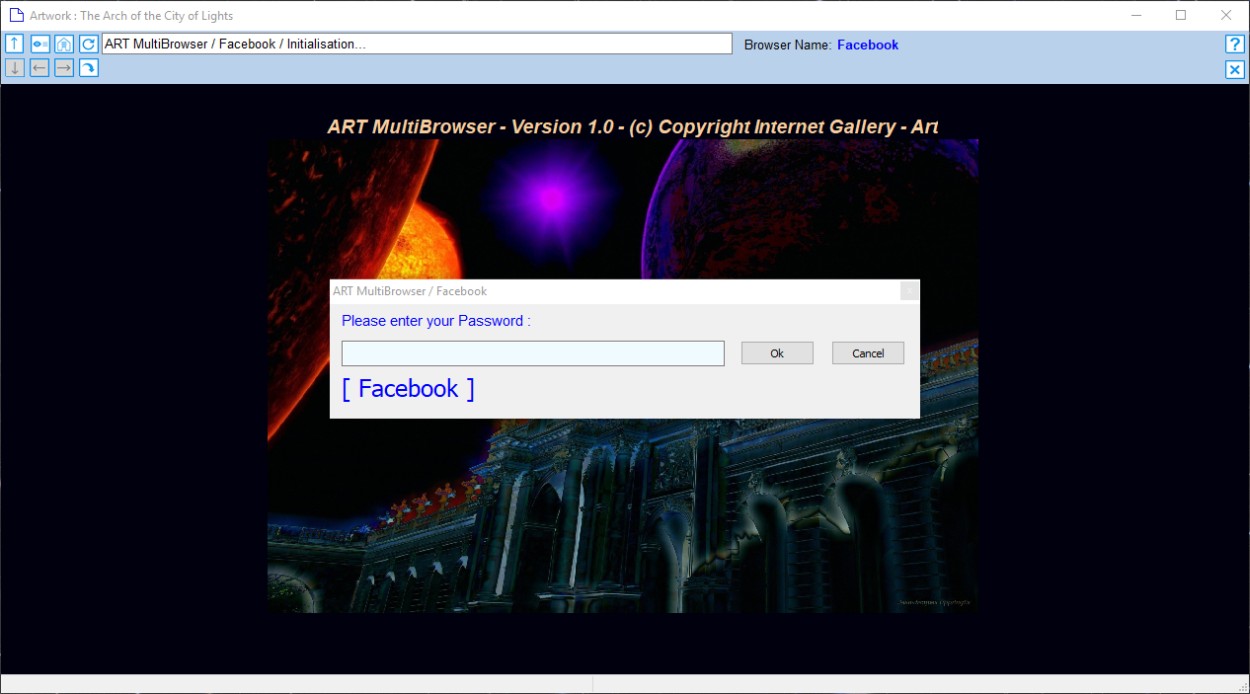Click the greyed down arrow icon

(15, 68)
